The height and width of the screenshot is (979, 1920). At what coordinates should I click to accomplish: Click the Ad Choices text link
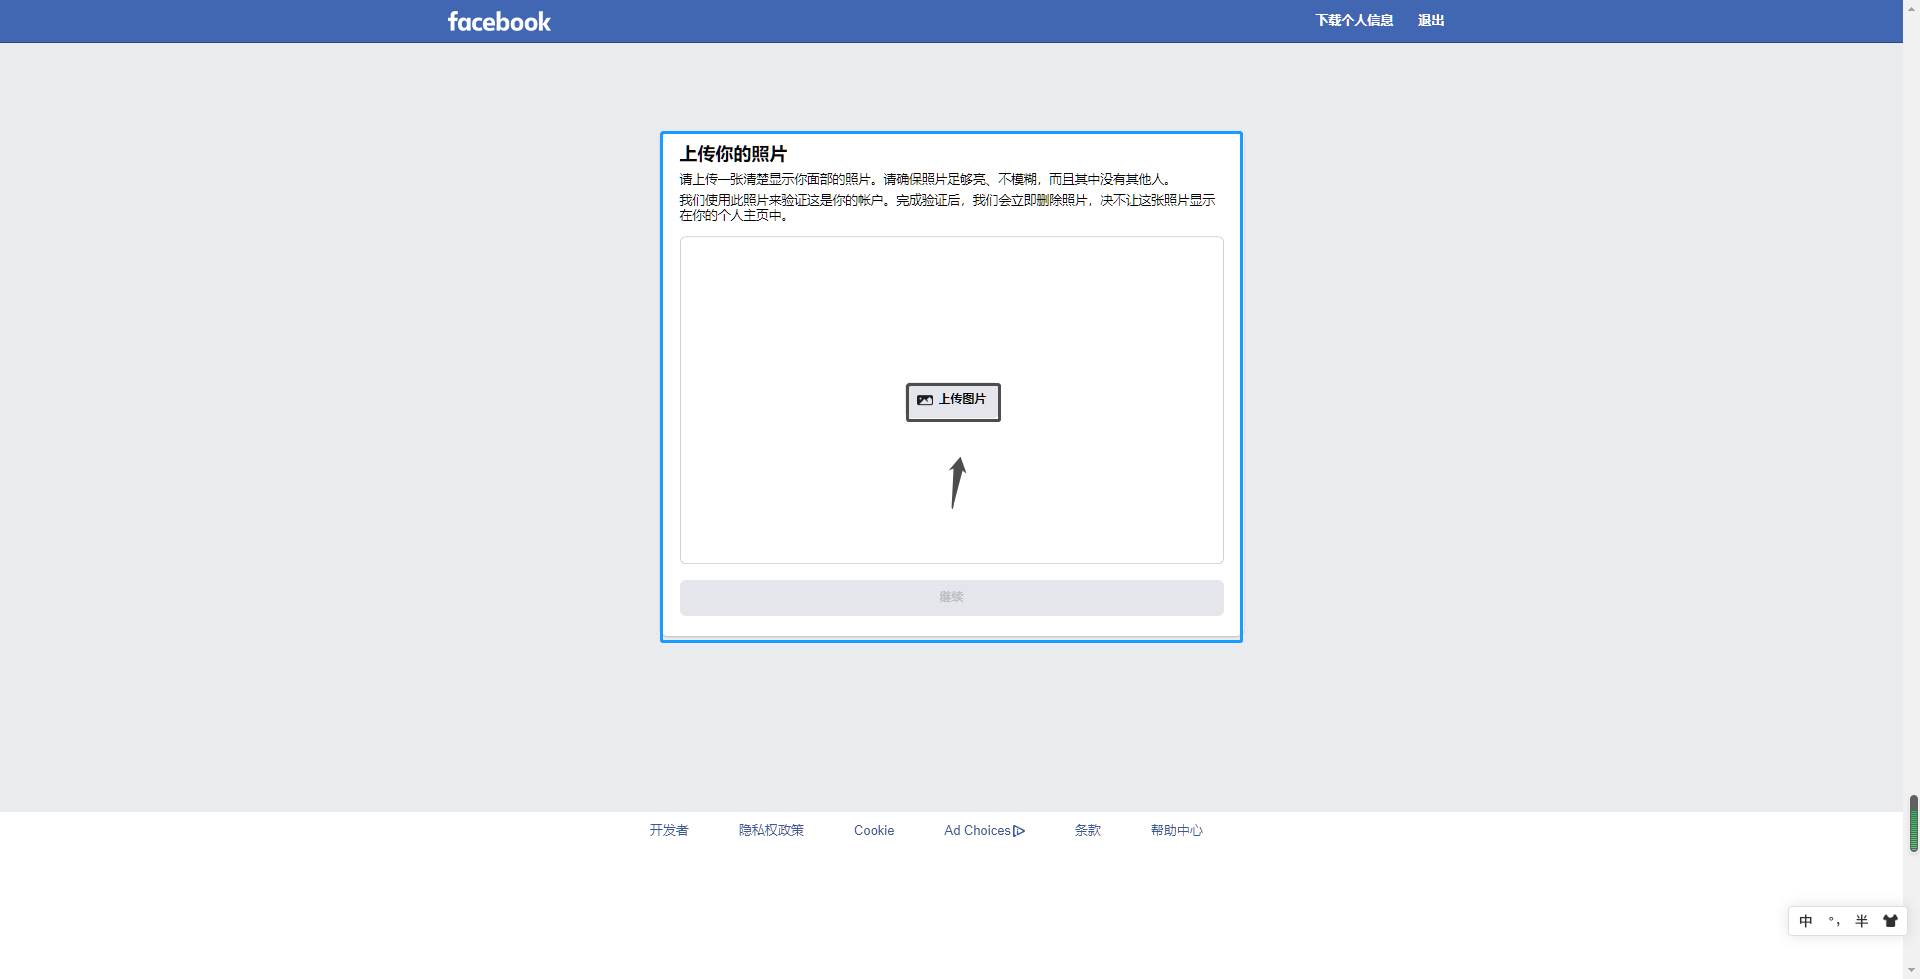coord(977,830)
